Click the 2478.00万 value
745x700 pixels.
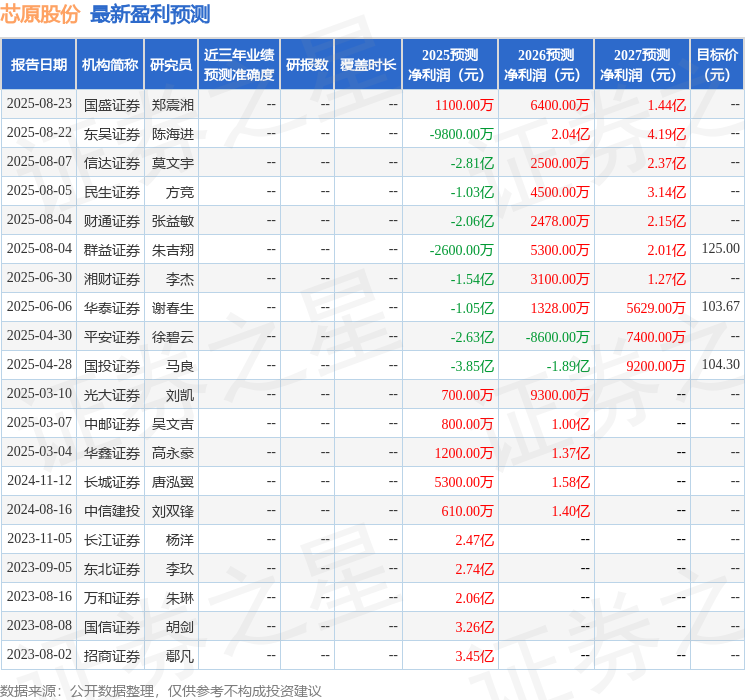coord(560,221)
